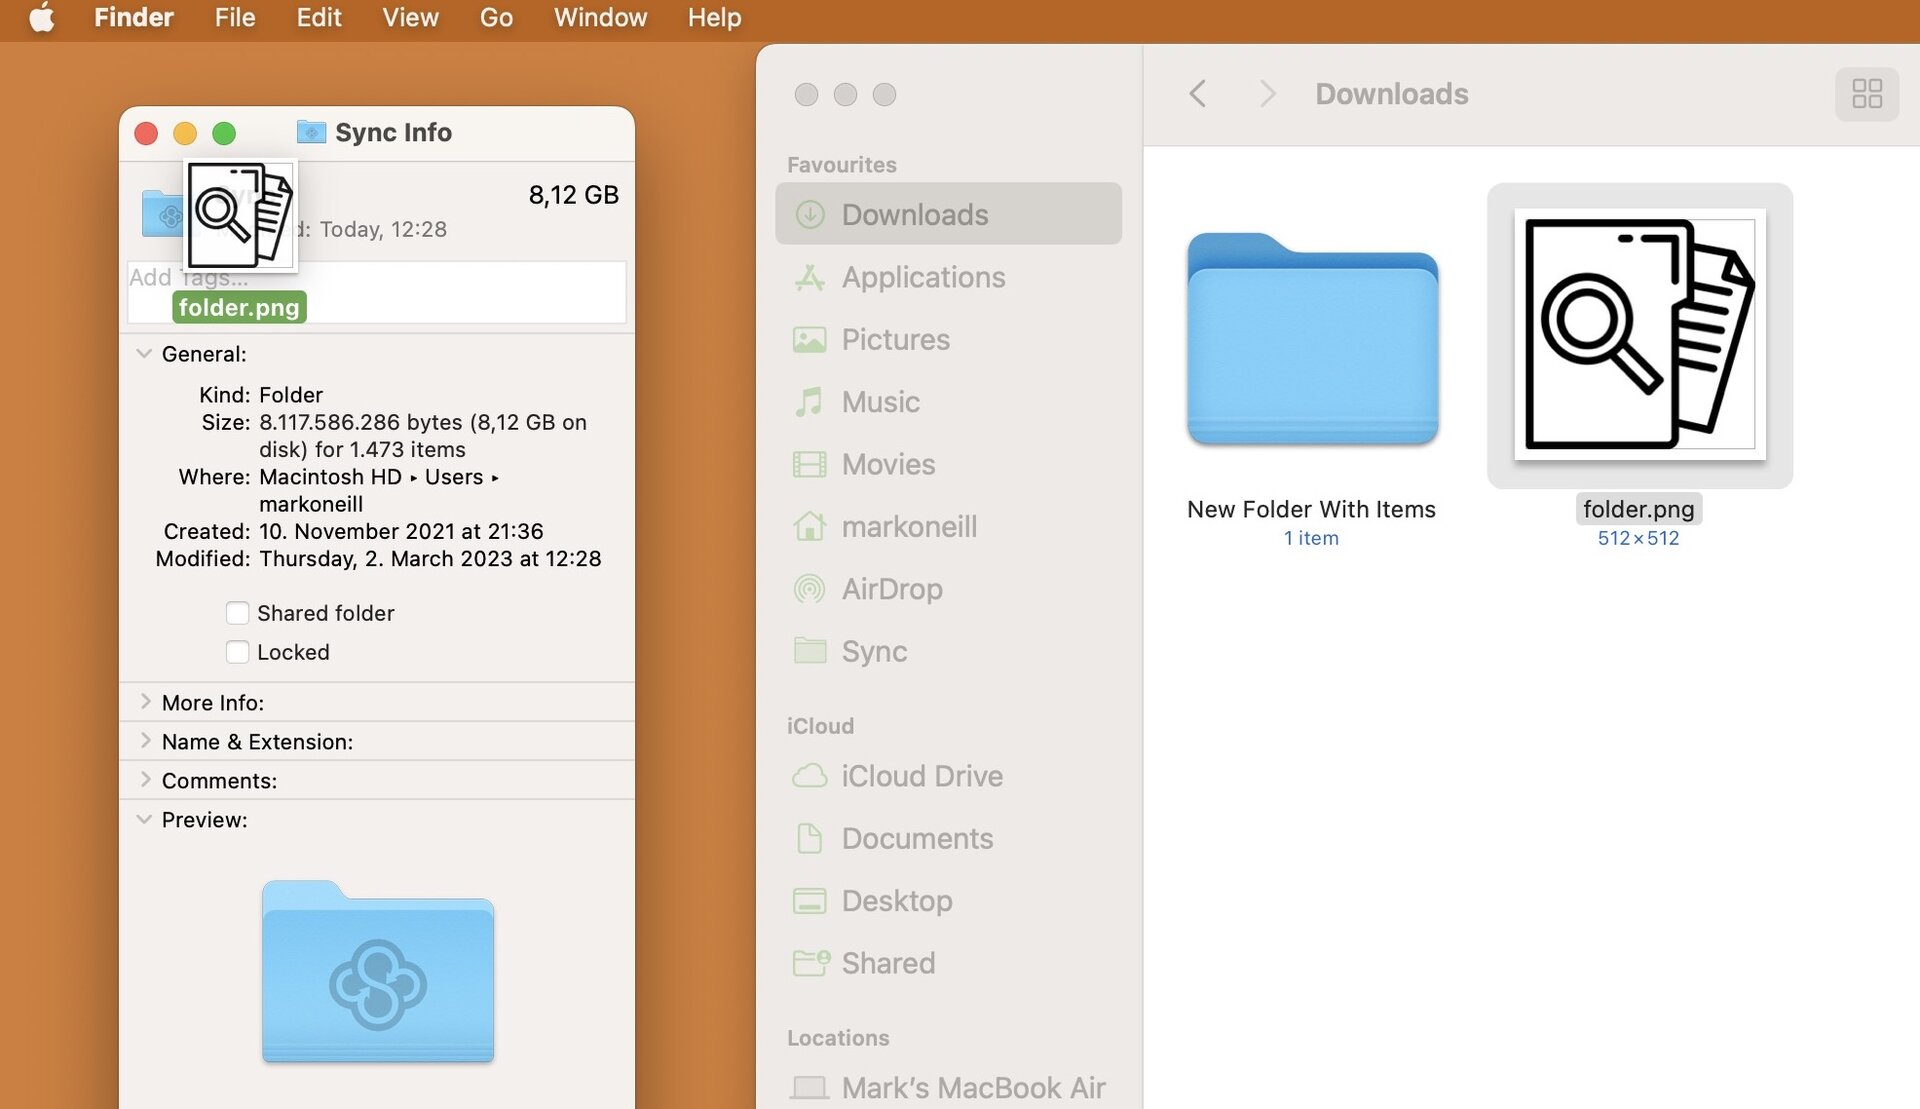Enable the Locked checkbox
This screenshot has height=1109, width=1920.
[235, 650]
